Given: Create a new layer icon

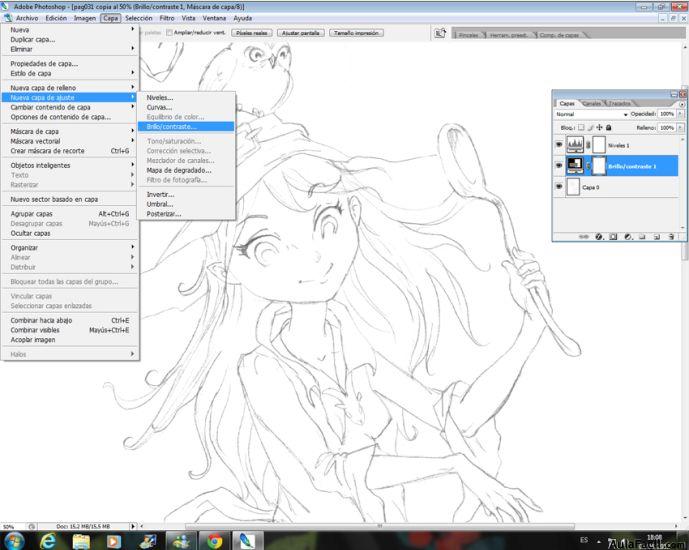Looking at the screenshot, I should (656, 237).
